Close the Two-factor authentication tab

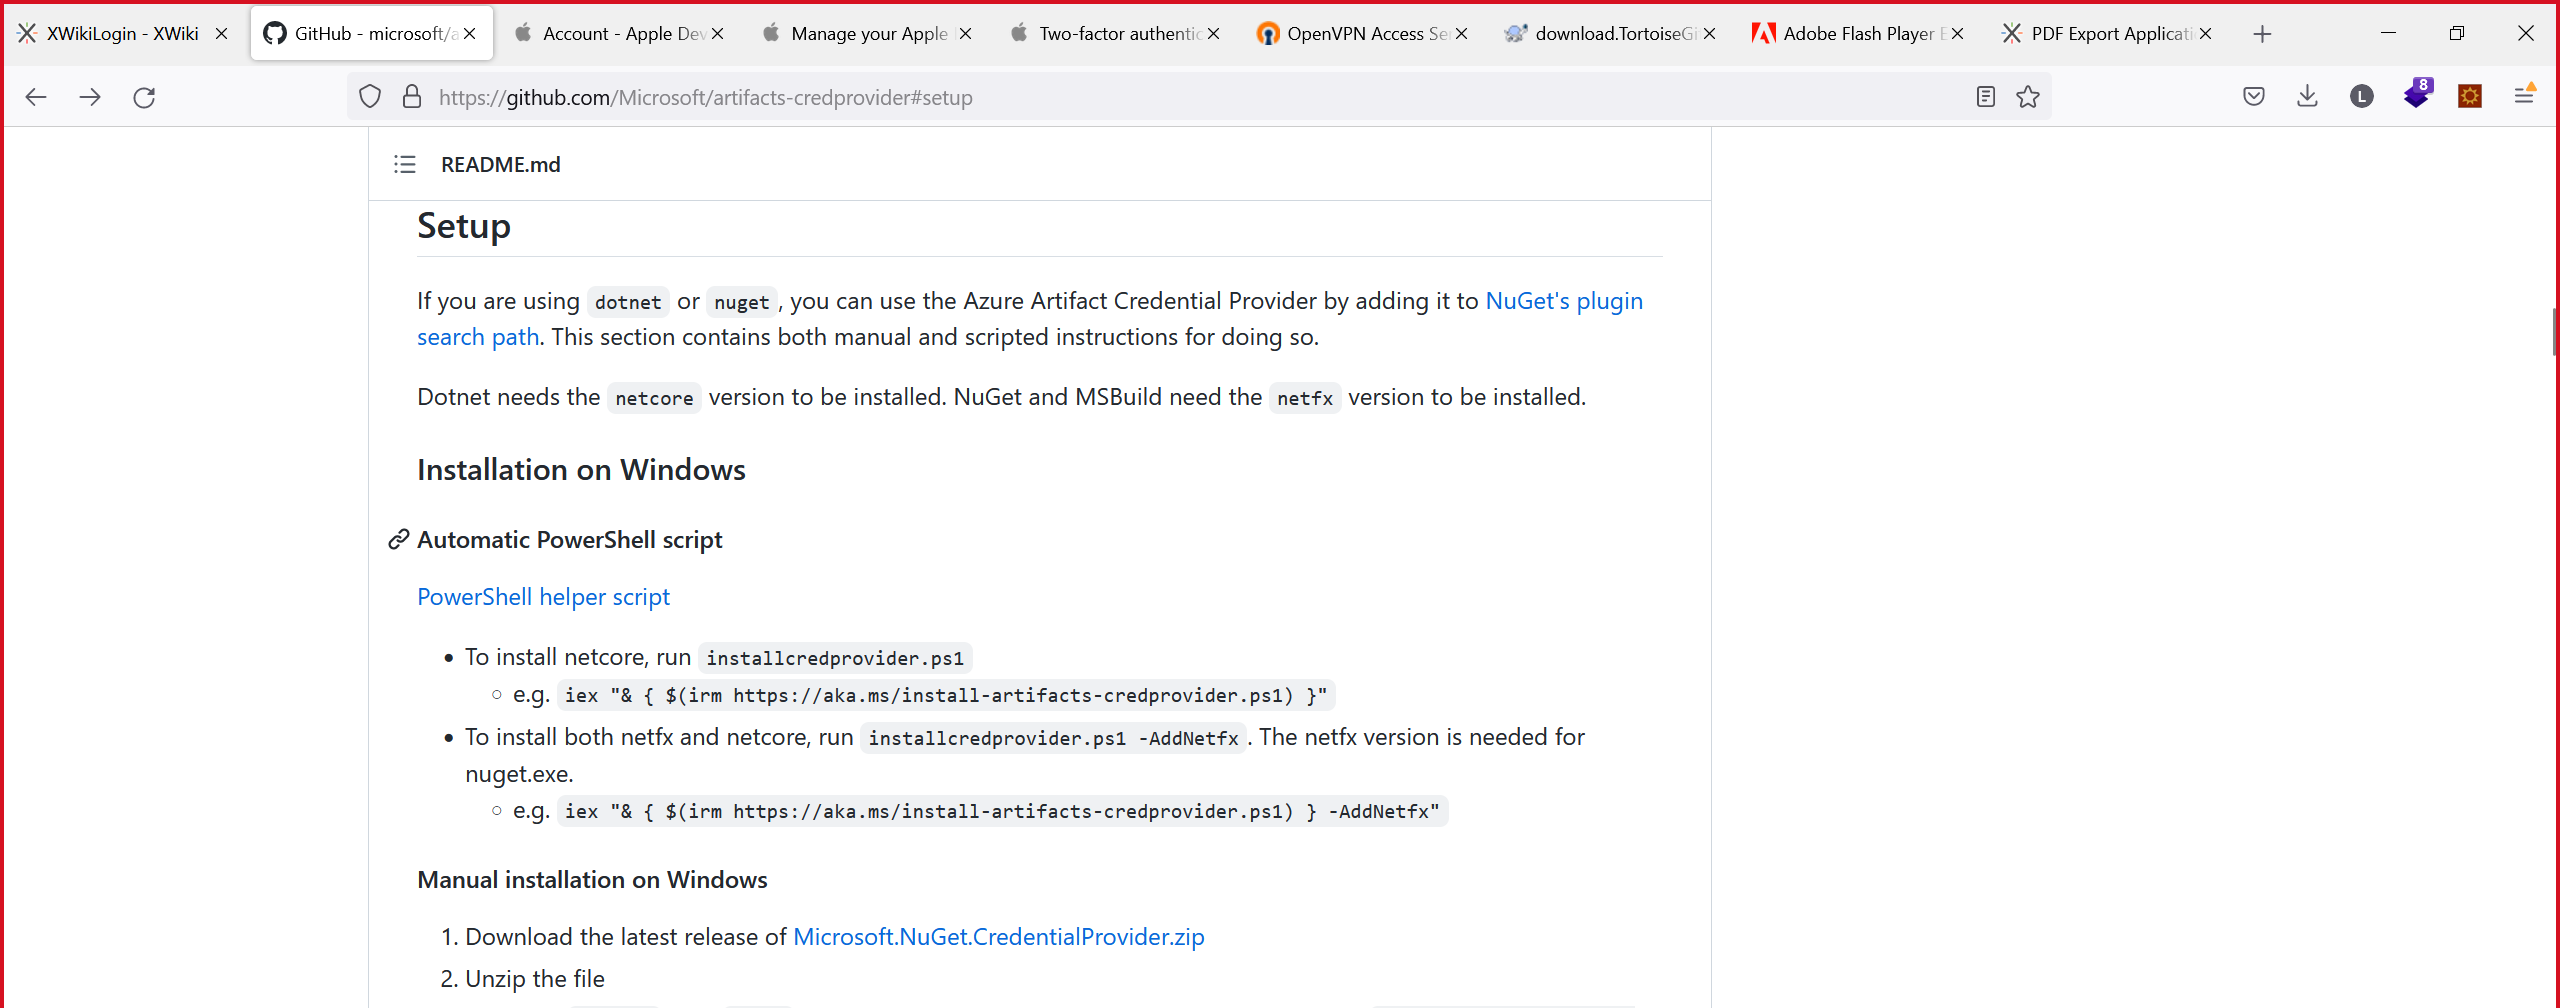tap(1213, 34)
